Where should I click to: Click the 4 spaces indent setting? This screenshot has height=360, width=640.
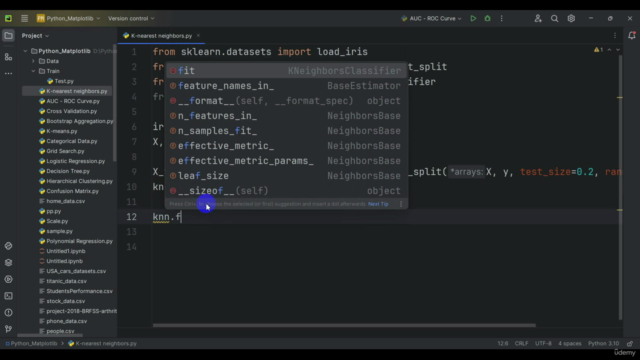coord(569,344)
